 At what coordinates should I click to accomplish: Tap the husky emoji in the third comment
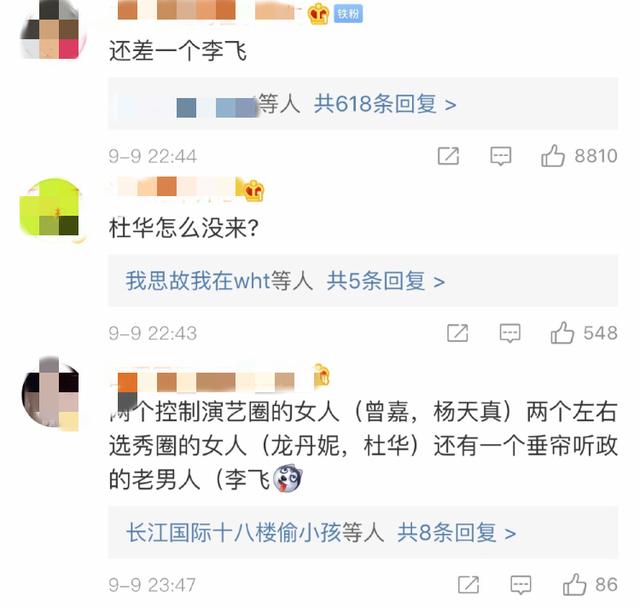[287, 479]
